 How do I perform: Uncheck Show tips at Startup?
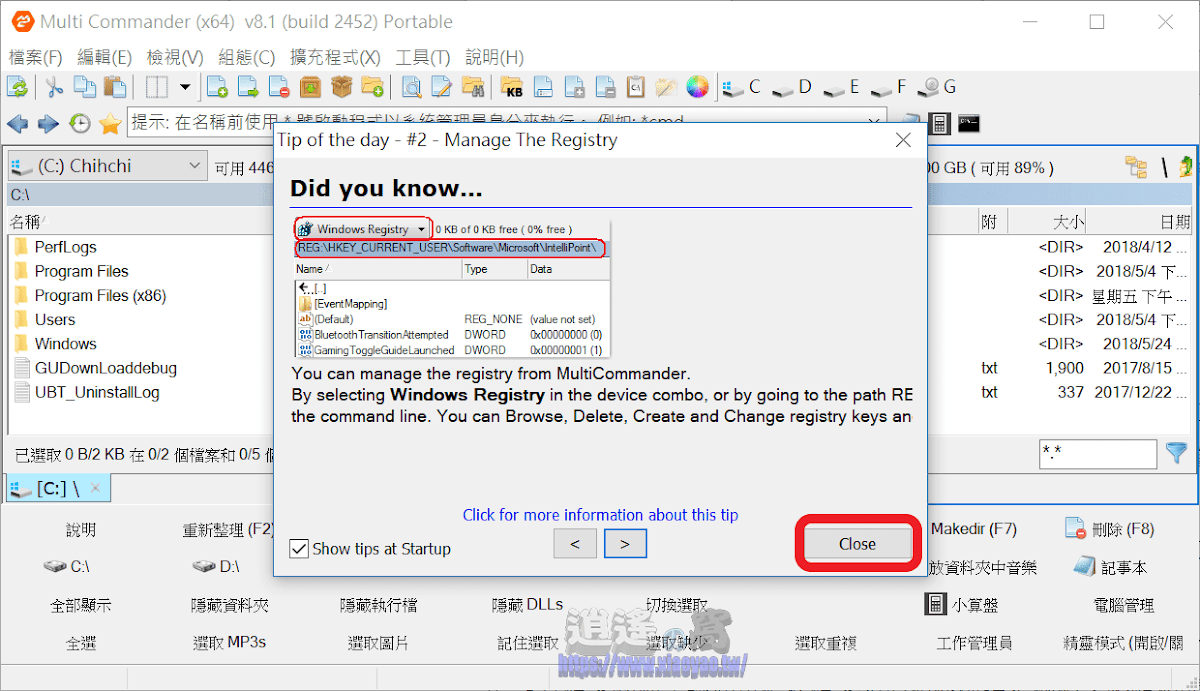298,548
